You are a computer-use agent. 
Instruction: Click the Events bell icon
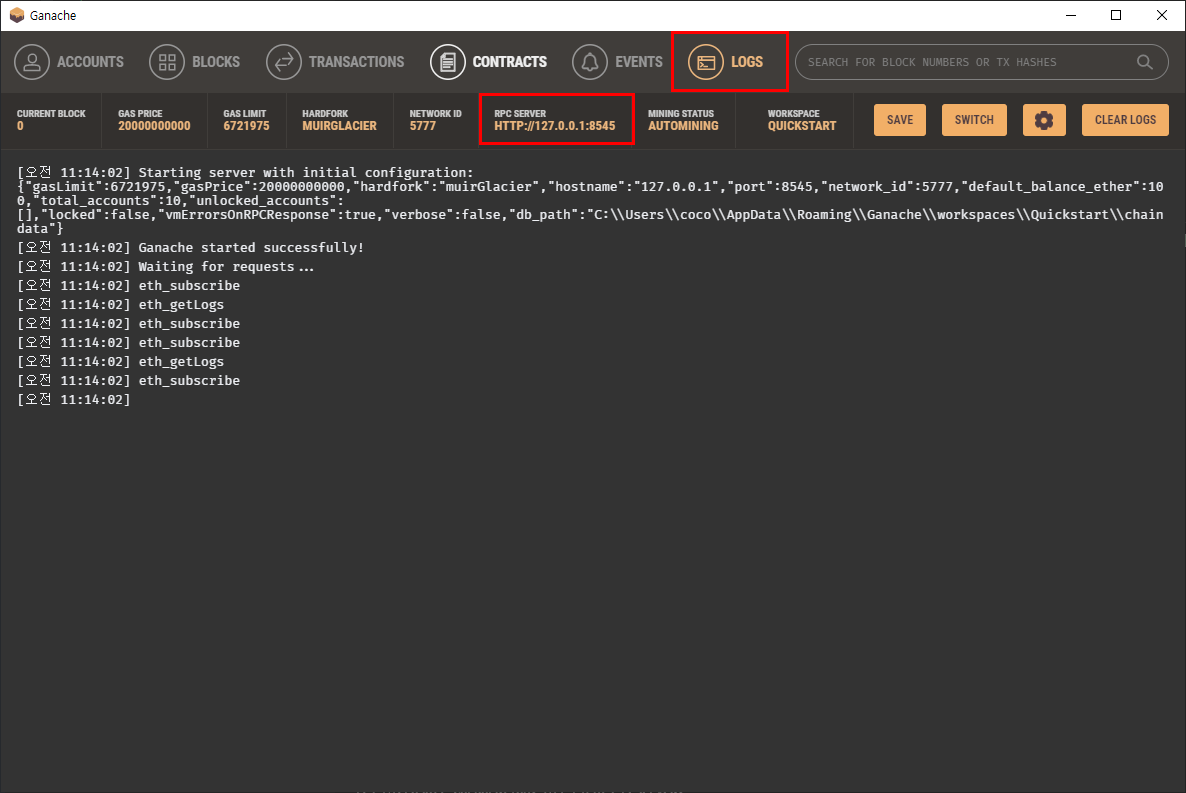pos(590,62)
